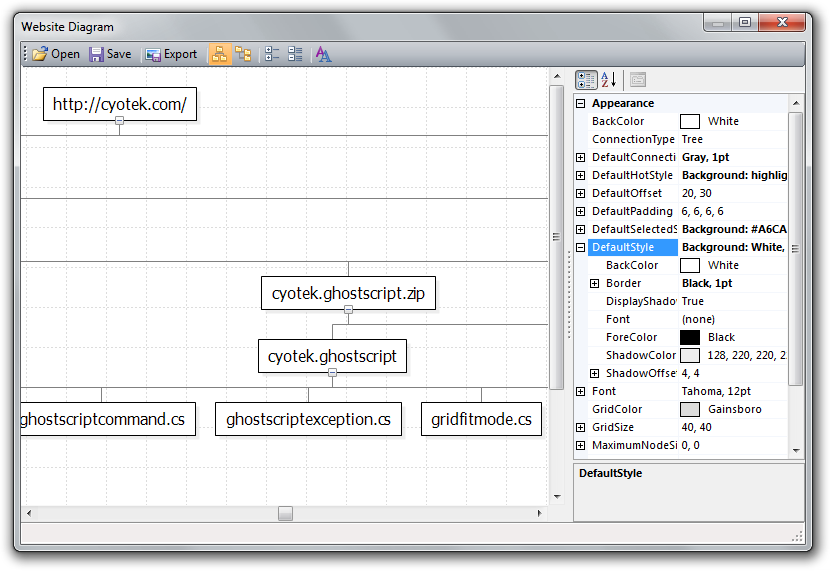
Task: Open the font chooser toolbar icon
Action: pyautogui.click(x=323, y=54)
